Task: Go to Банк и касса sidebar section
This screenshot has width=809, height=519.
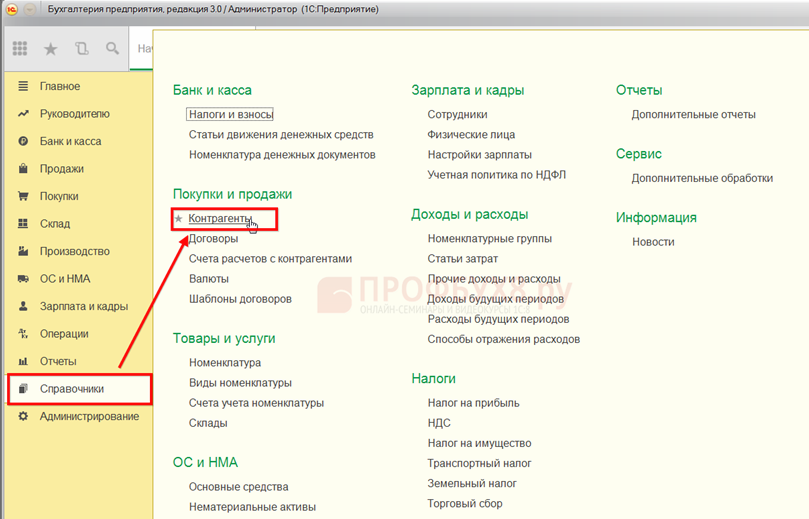Action: tap(71, 141)
